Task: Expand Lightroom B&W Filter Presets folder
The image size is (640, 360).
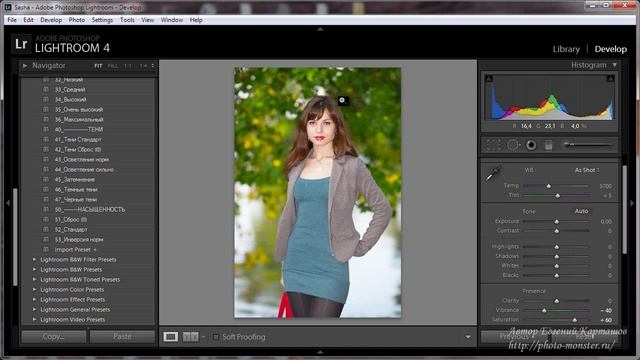Action: coord(34,260)
